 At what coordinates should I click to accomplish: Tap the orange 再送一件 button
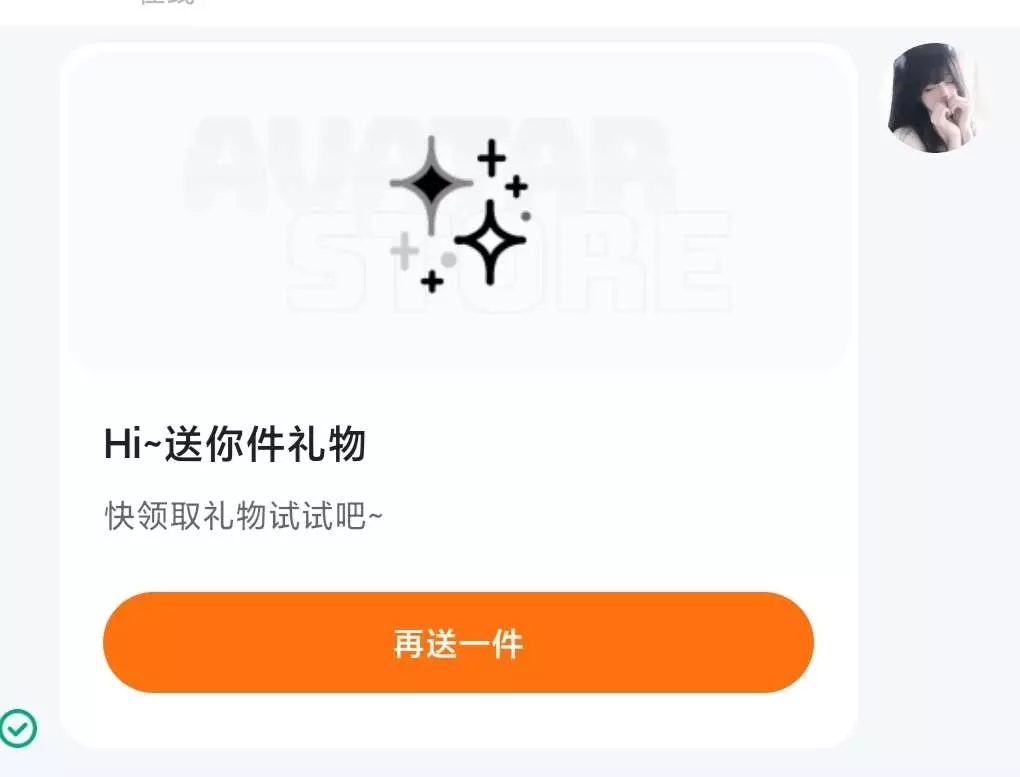[458, 642]
